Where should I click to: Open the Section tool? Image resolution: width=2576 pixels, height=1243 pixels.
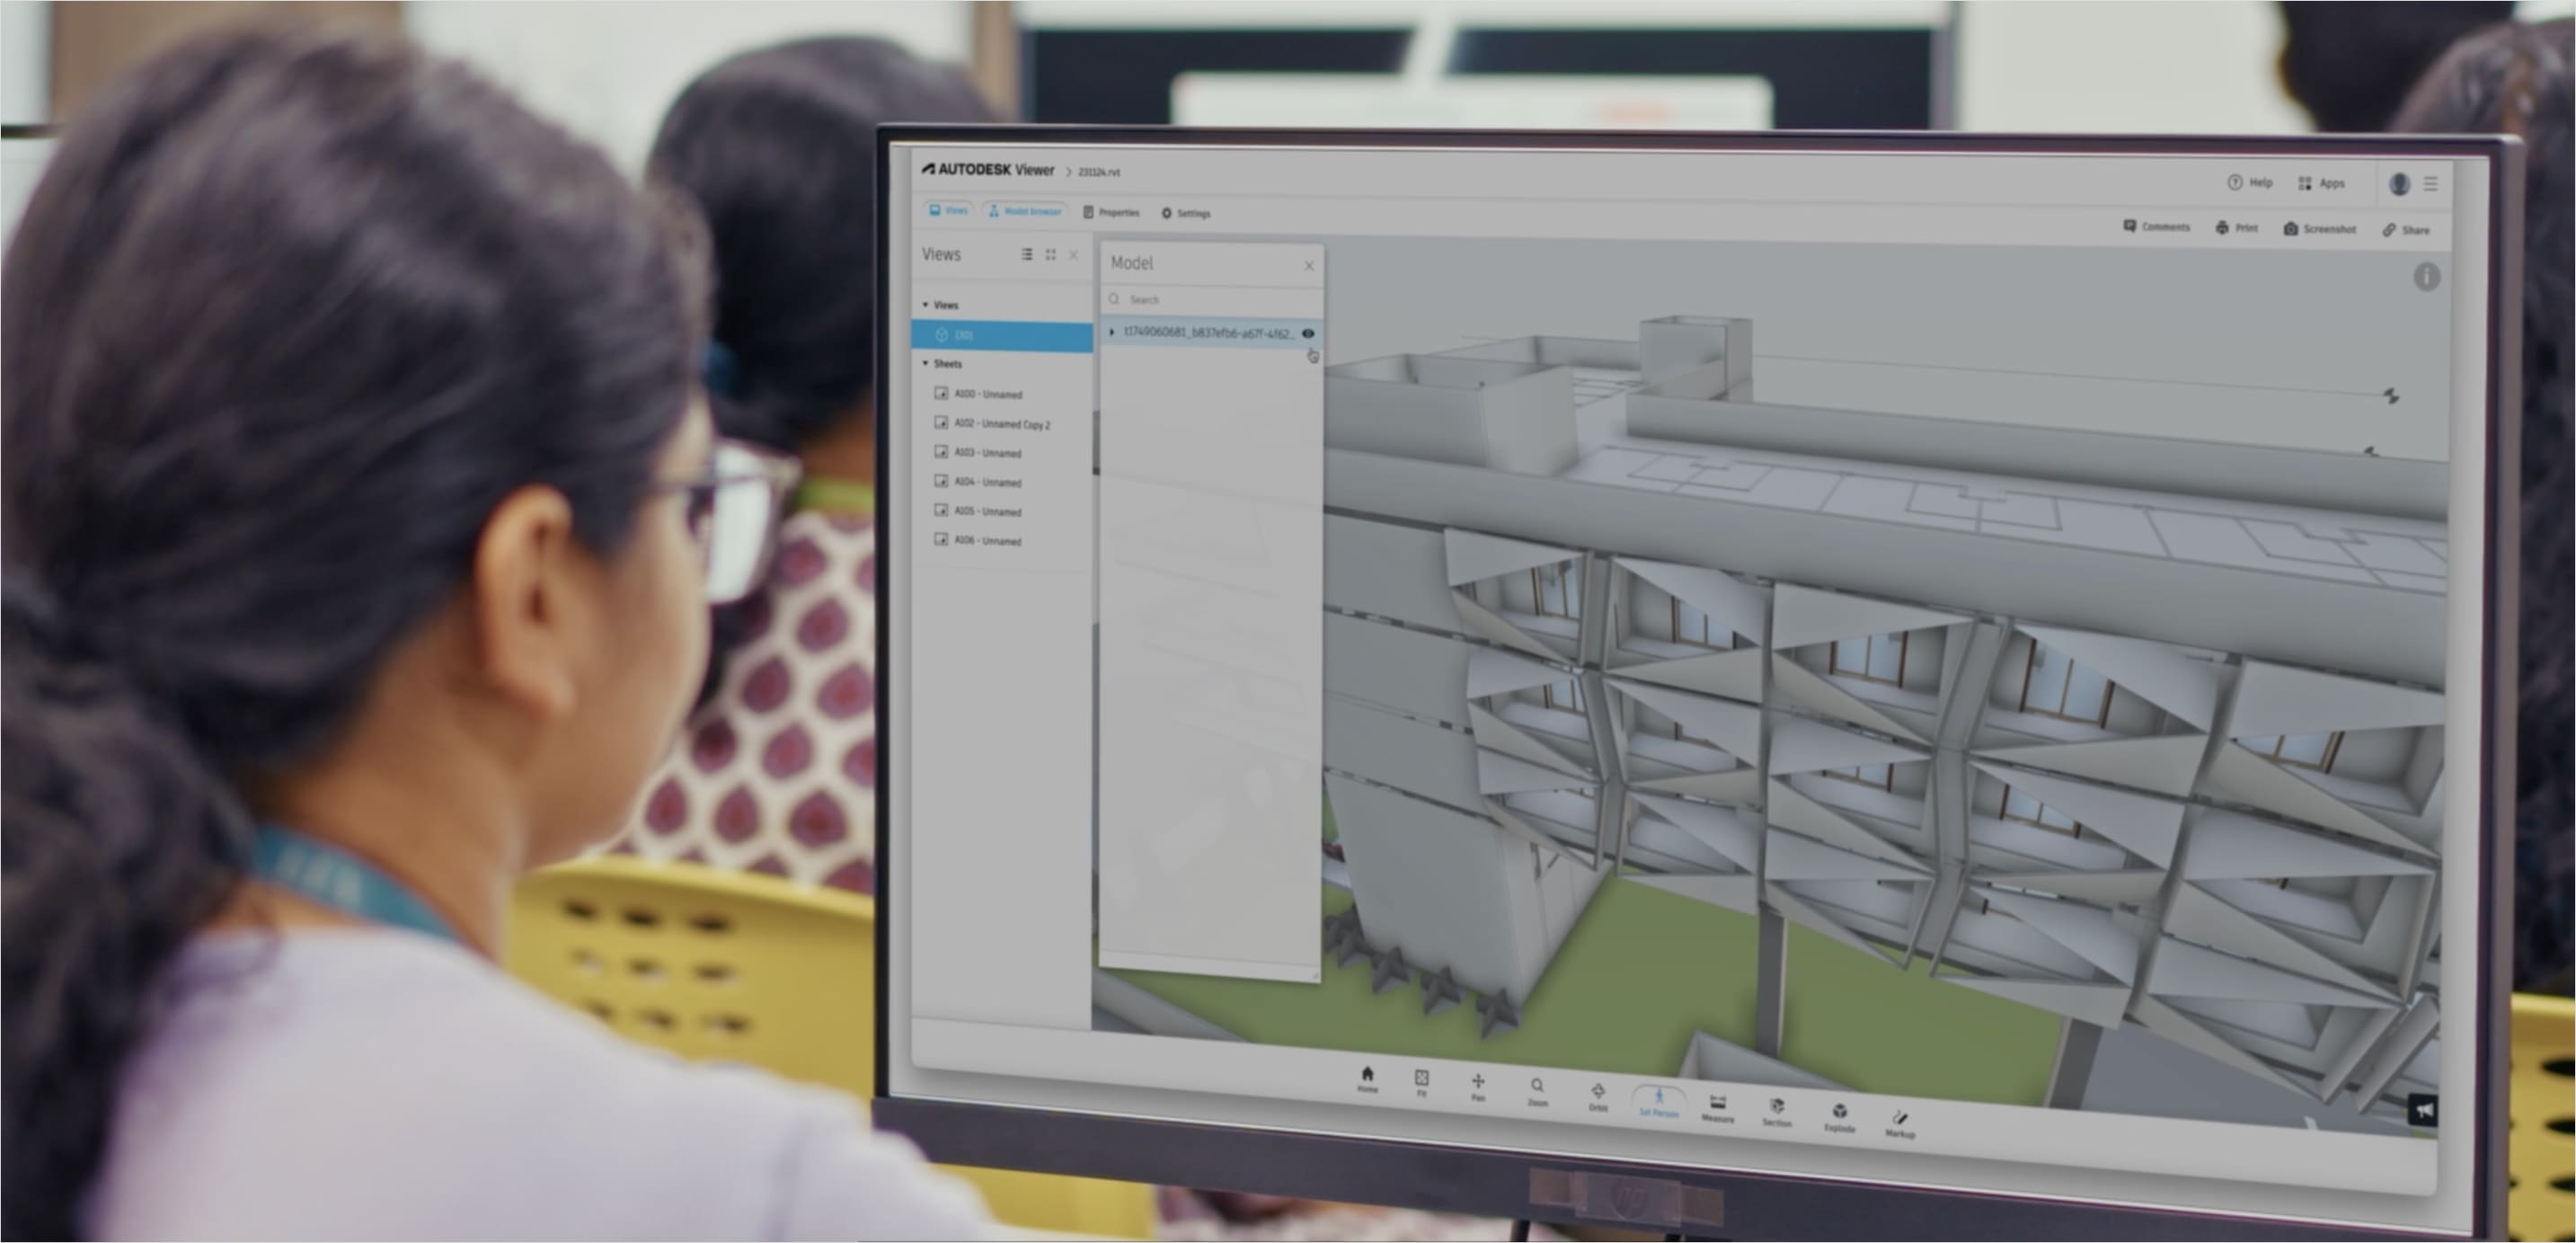1777,1110
